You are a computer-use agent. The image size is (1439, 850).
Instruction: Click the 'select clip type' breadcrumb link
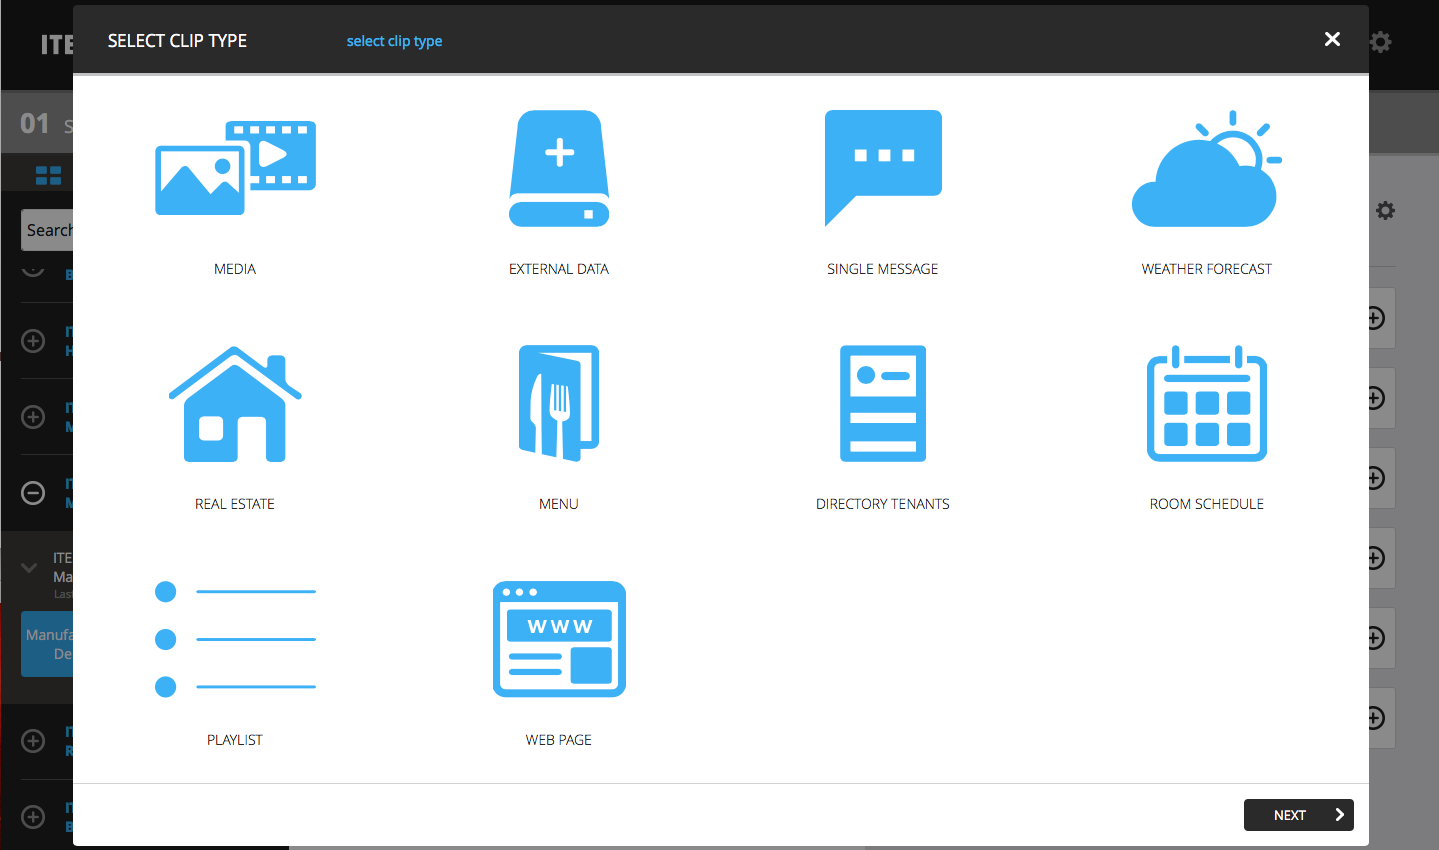[394, 41]
